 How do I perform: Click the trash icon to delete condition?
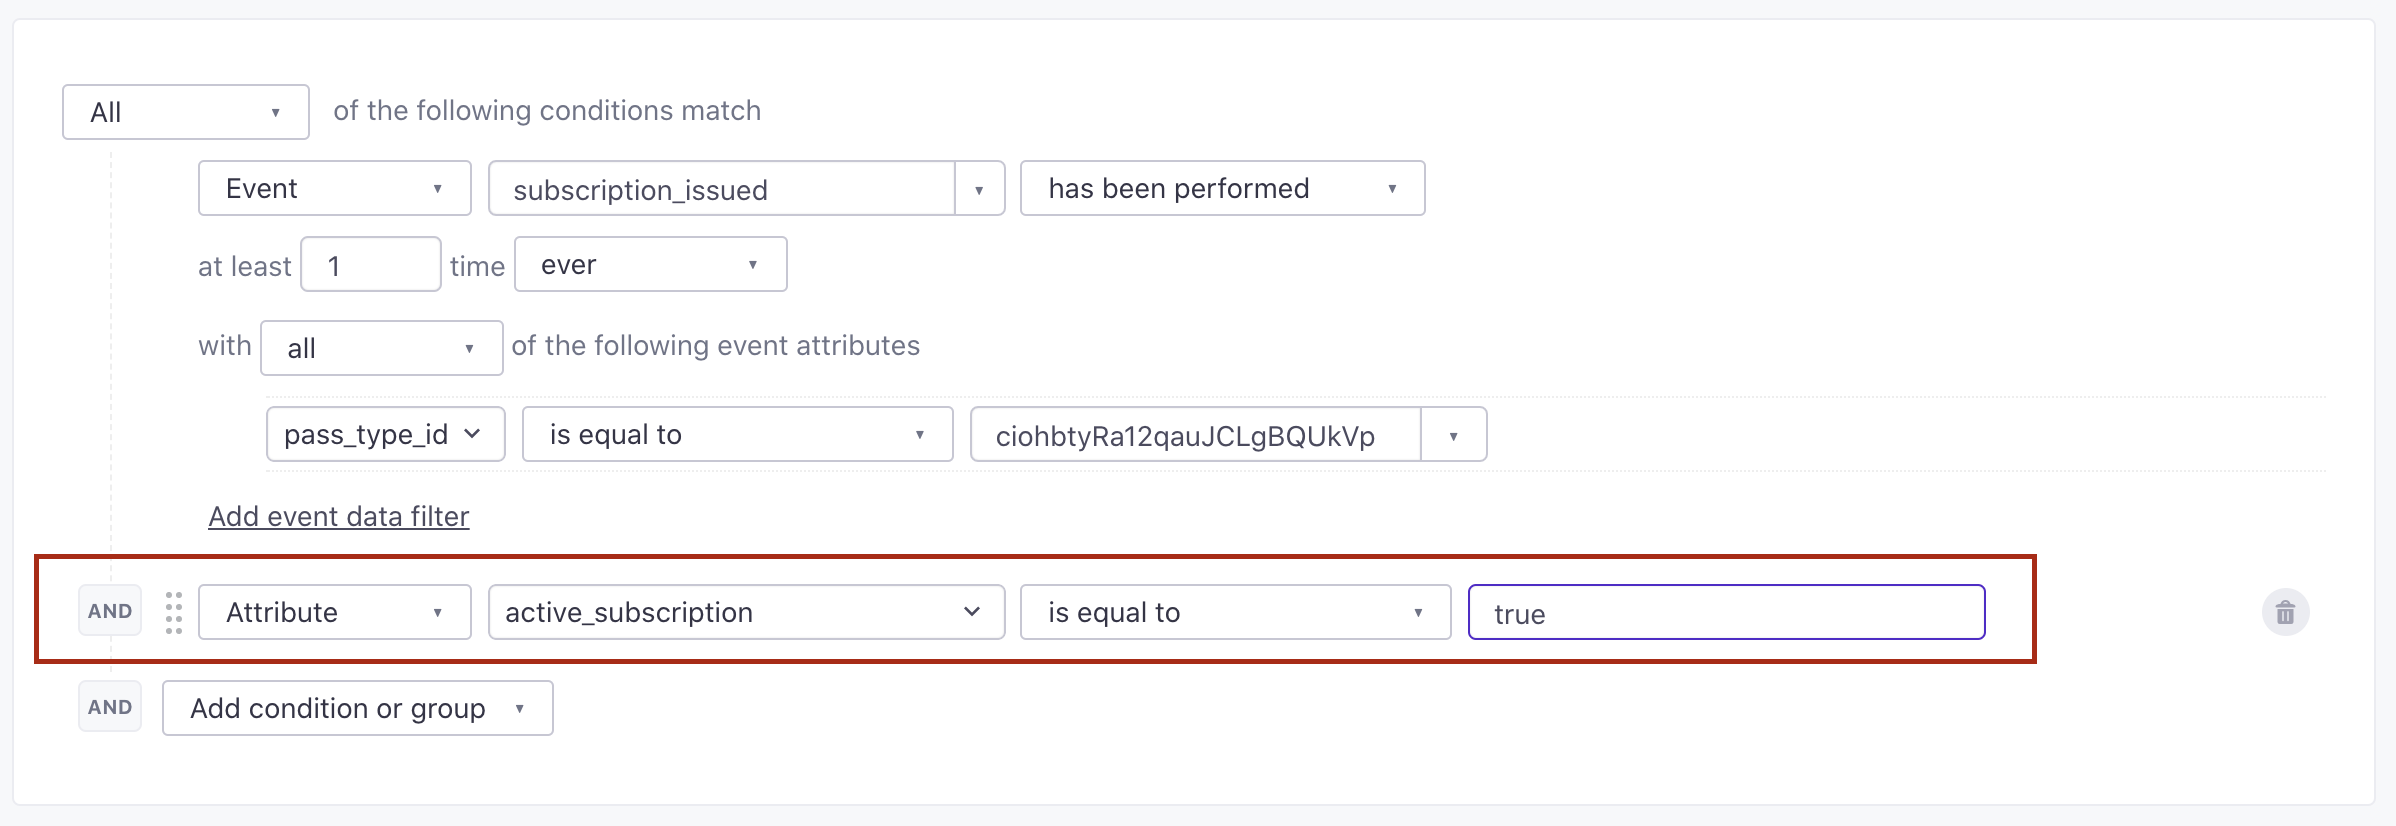(x=2285, y=613)
